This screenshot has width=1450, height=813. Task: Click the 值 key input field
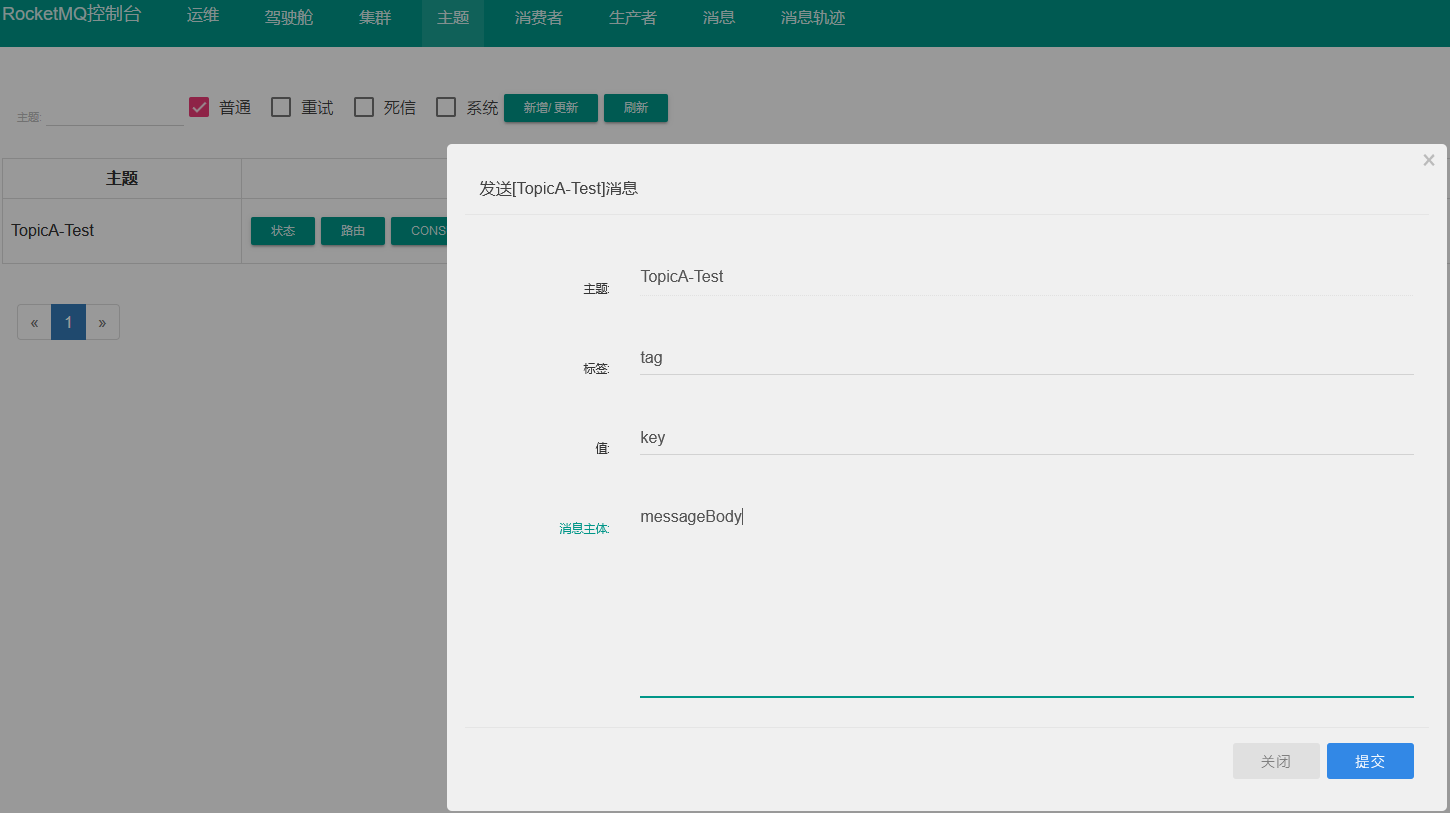tap(1026, 437)
